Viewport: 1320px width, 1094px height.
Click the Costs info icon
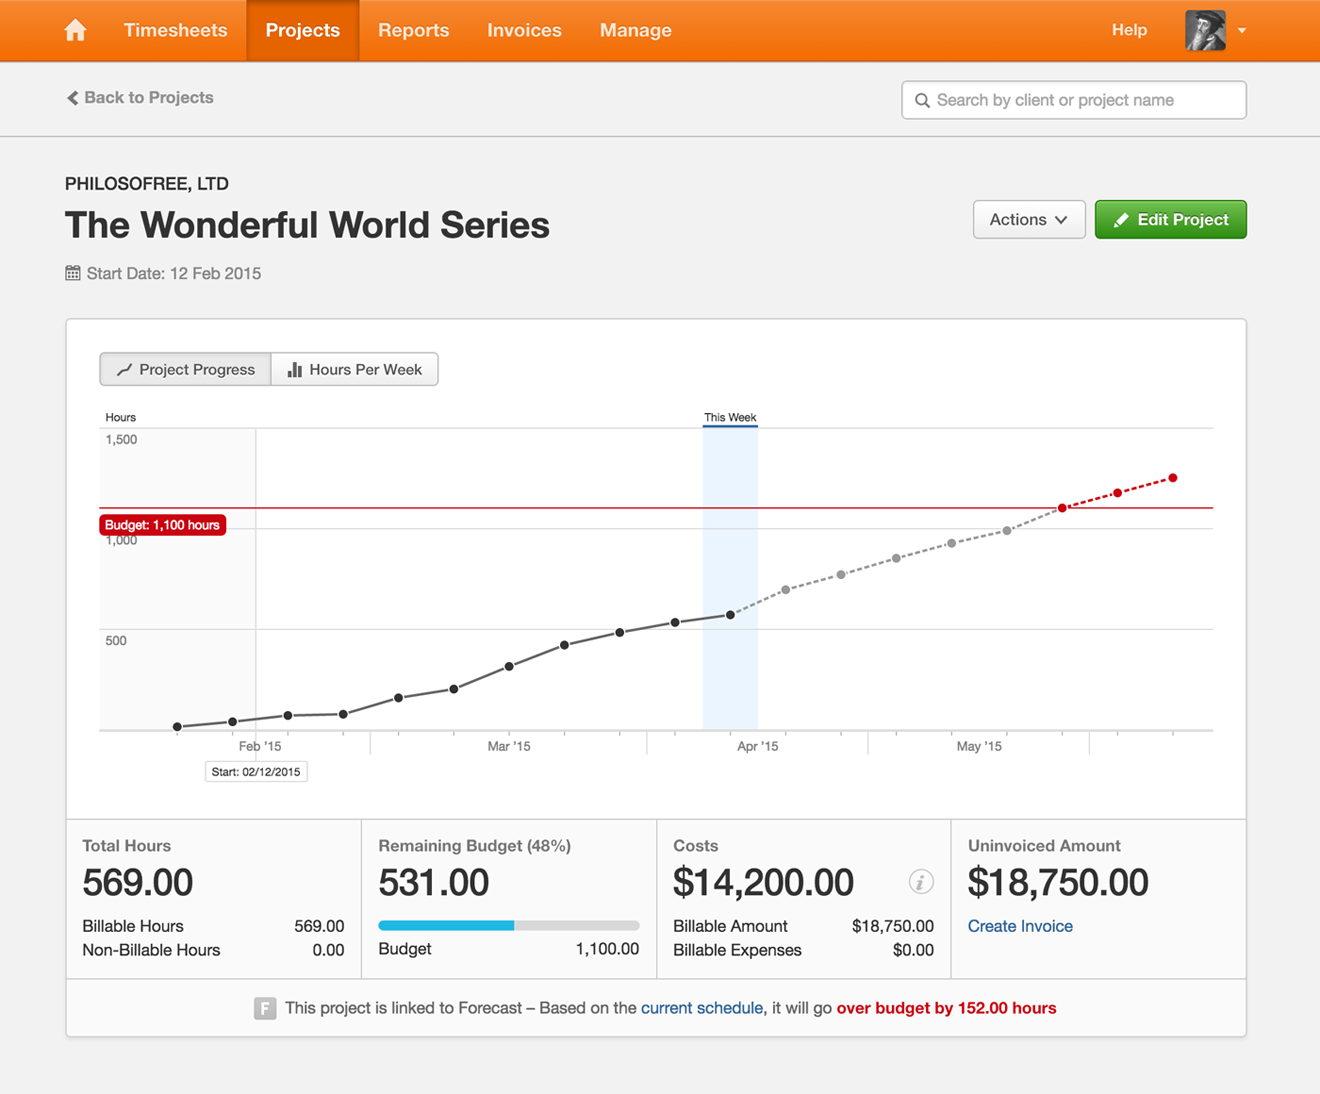pyautogui.click(x=921, y=881)
